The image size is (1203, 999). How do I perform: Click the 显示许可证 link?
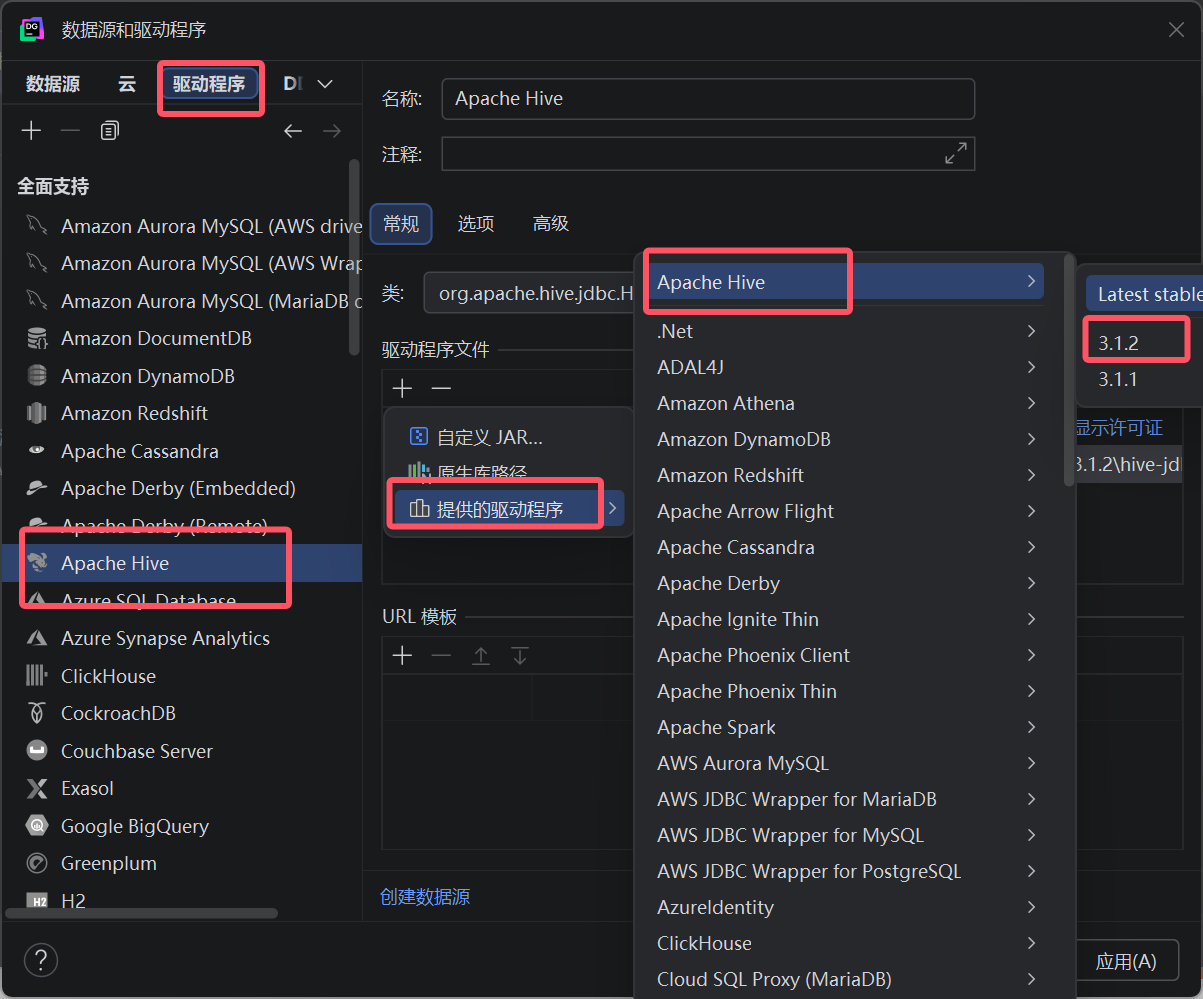(1119, 428)
